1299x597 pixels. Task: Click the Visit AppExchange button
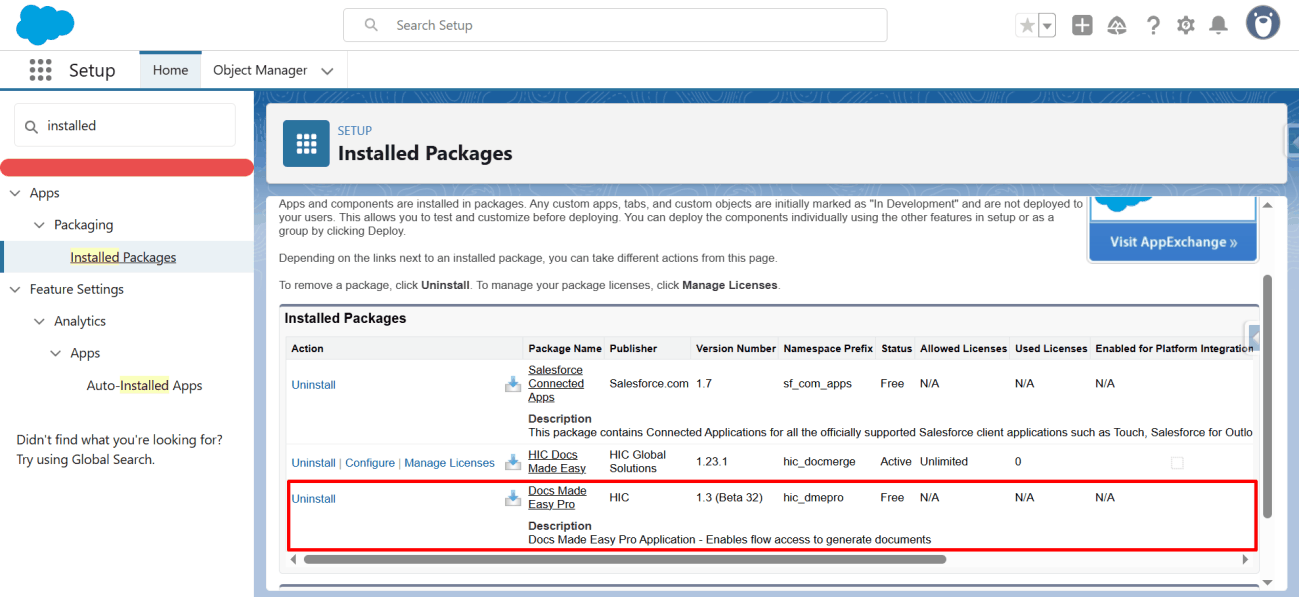coord(1173,242)
